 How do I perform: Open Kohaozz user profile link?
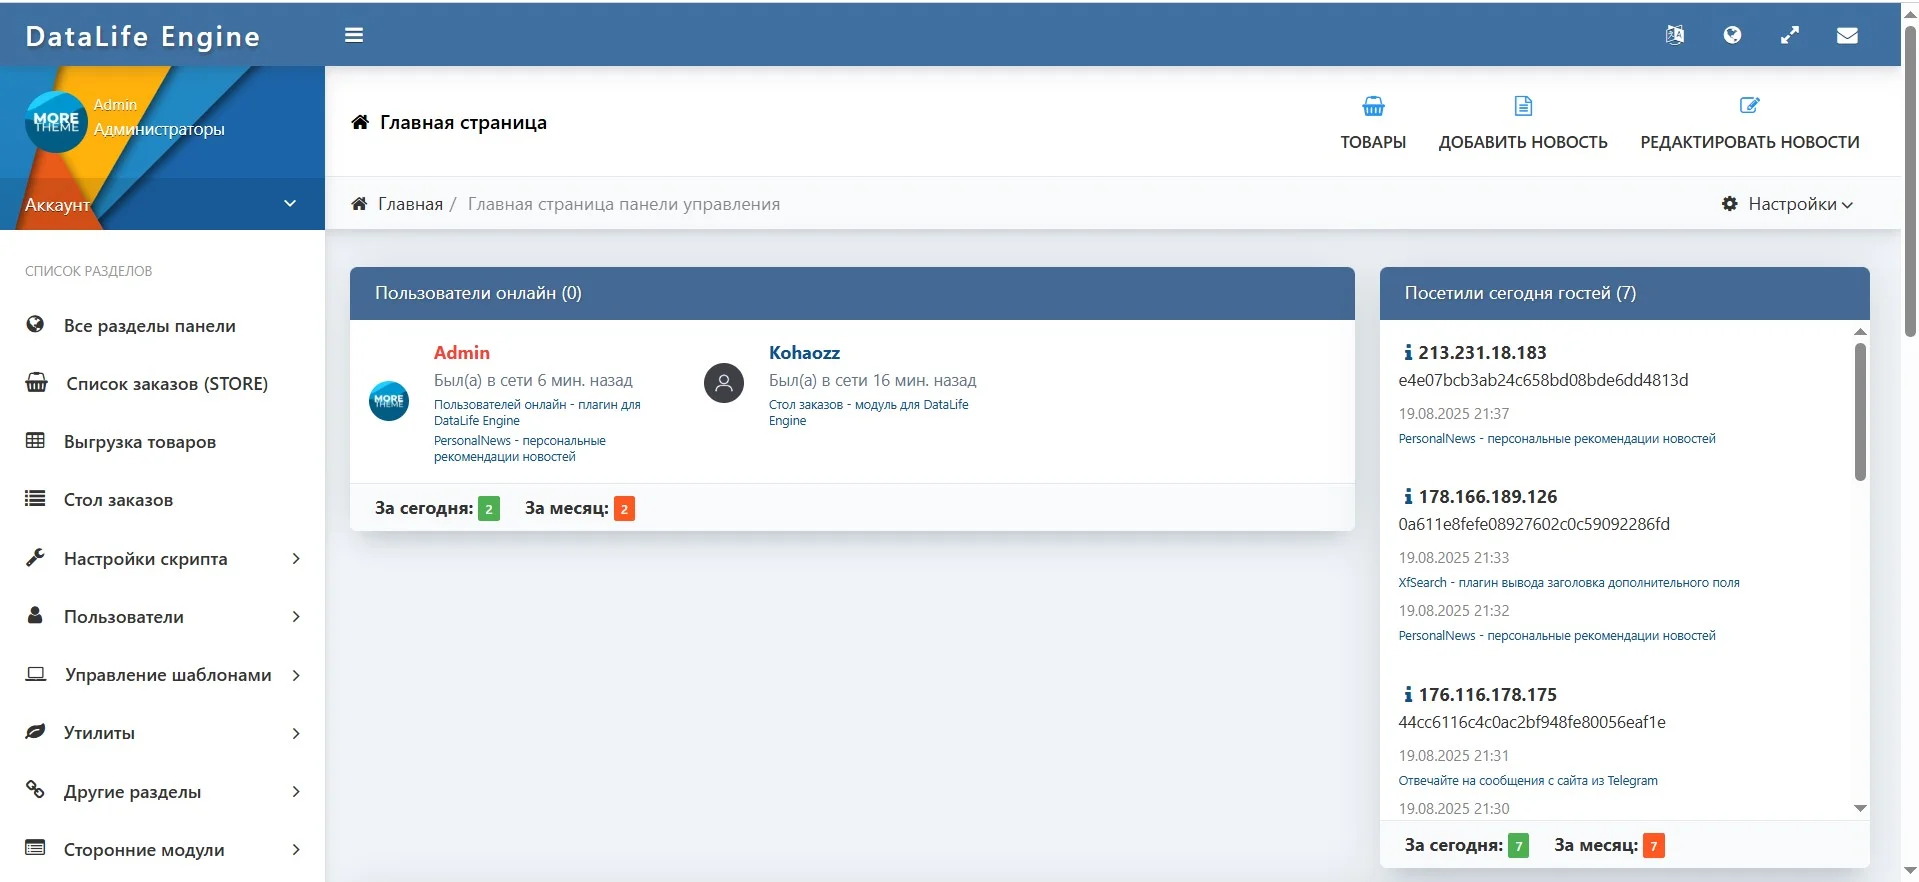pos(804,352)
